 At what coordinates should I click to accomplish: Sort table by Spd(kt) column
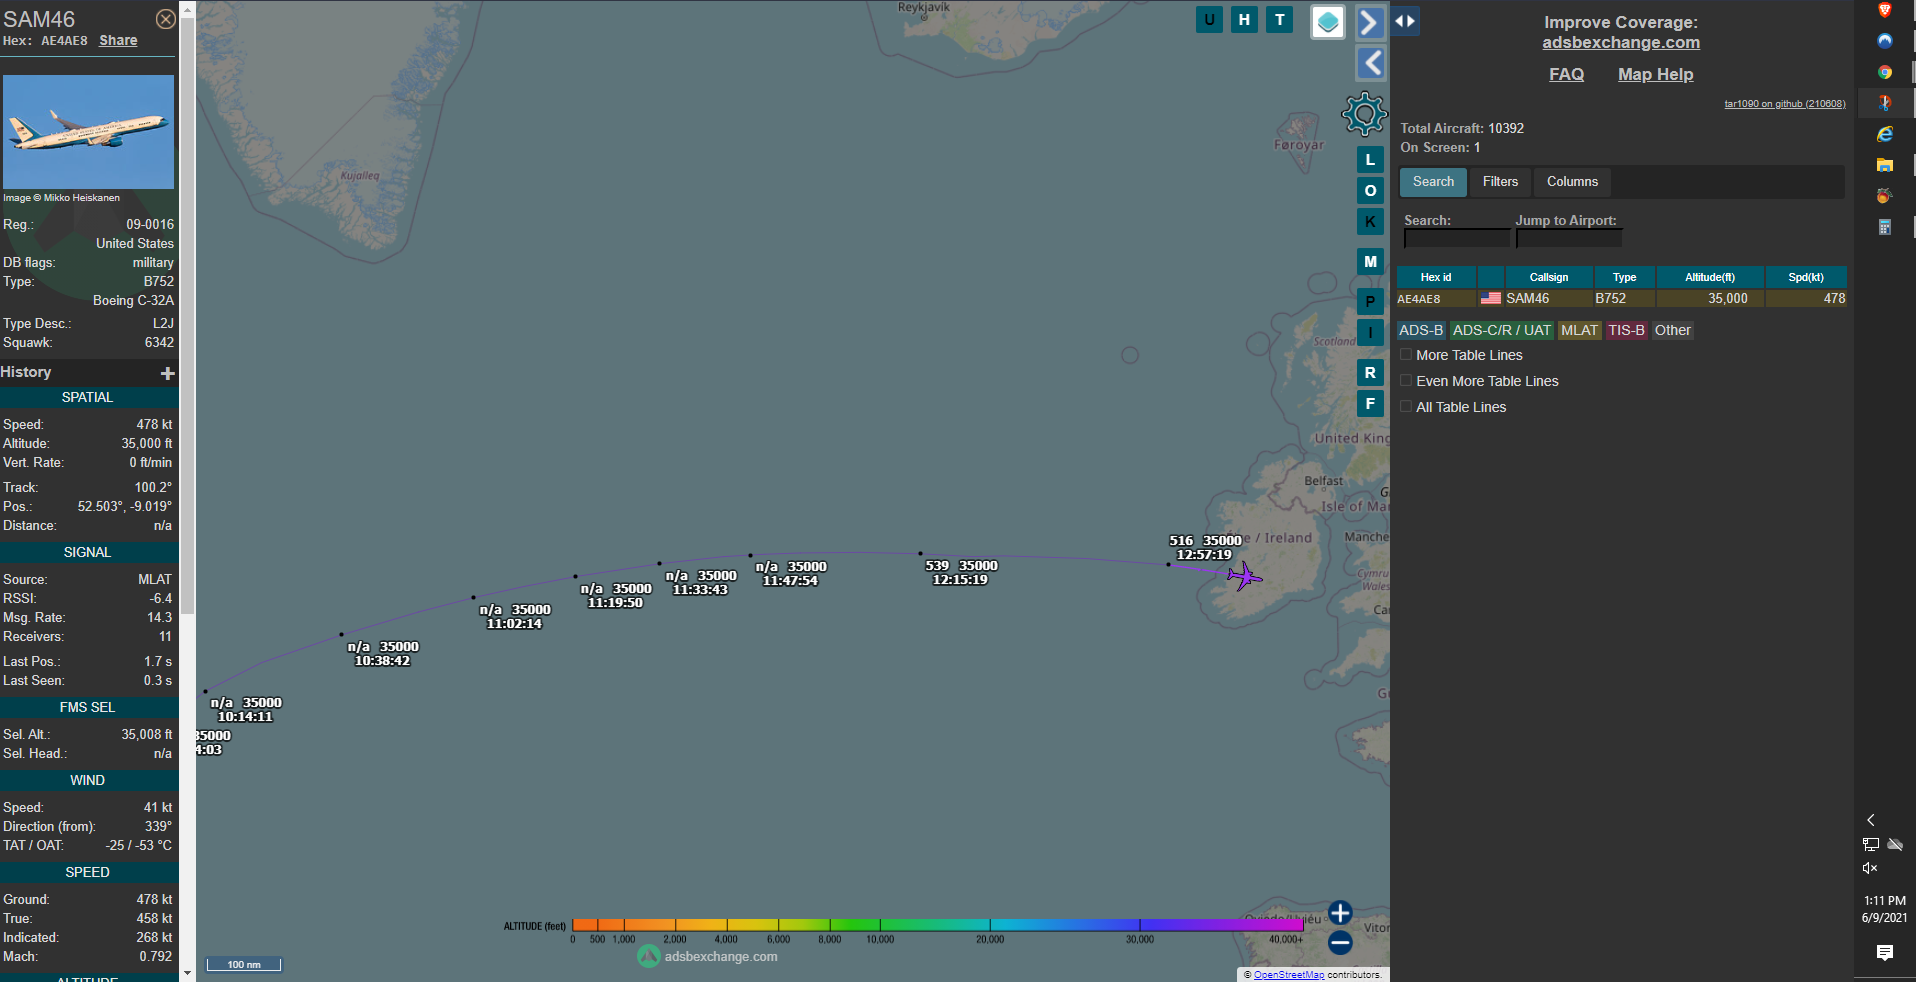1806,277
